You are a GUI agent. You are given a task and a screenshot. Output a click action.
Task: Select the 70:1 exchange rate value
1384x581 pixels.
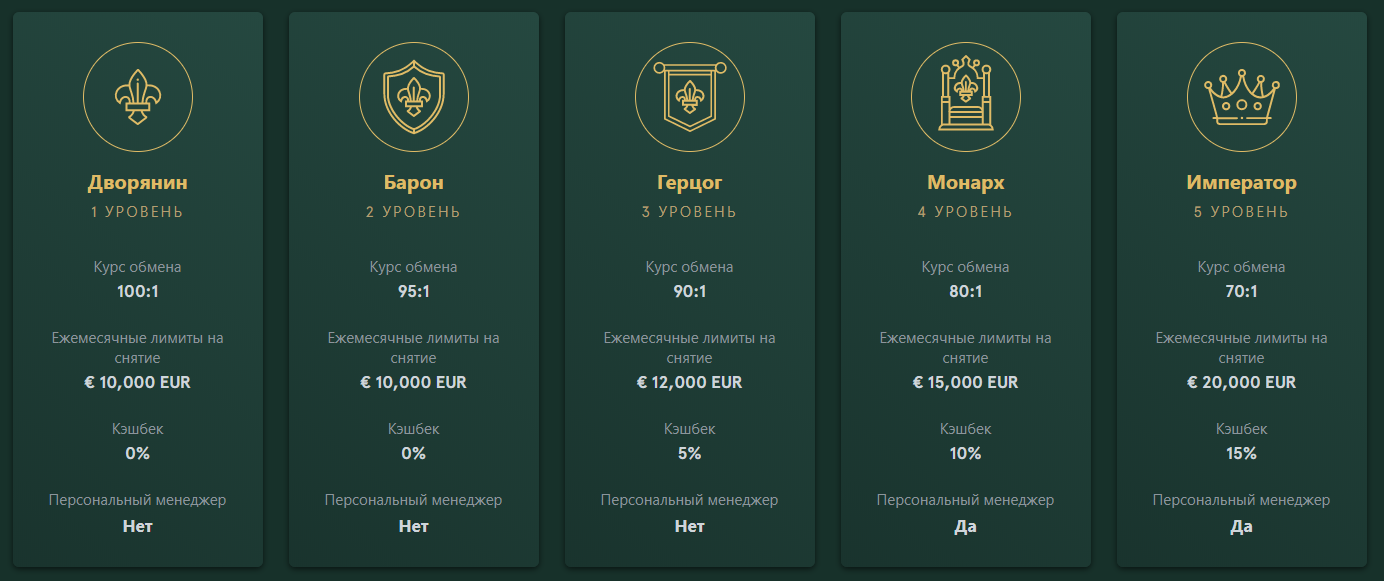(x=1242, y=292)
